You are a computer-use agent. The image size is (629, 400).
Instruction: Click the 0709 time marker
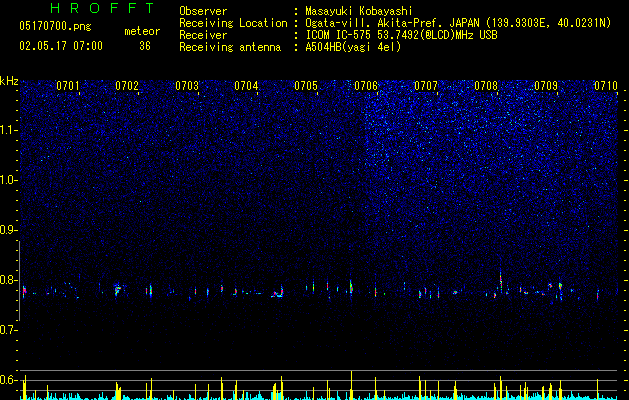click(x=546, y=86)
